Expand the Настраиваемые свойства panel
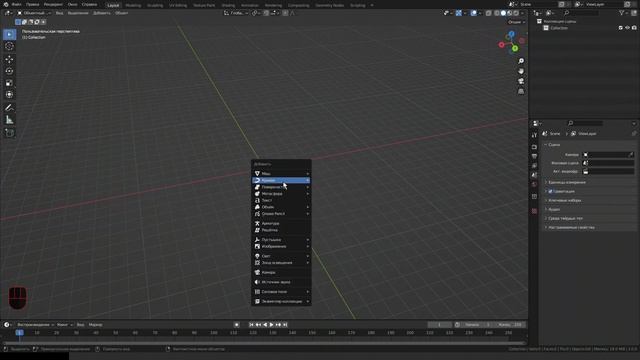Image resolution: width=640 pixels, height=360 pixels. coord(571,227)
